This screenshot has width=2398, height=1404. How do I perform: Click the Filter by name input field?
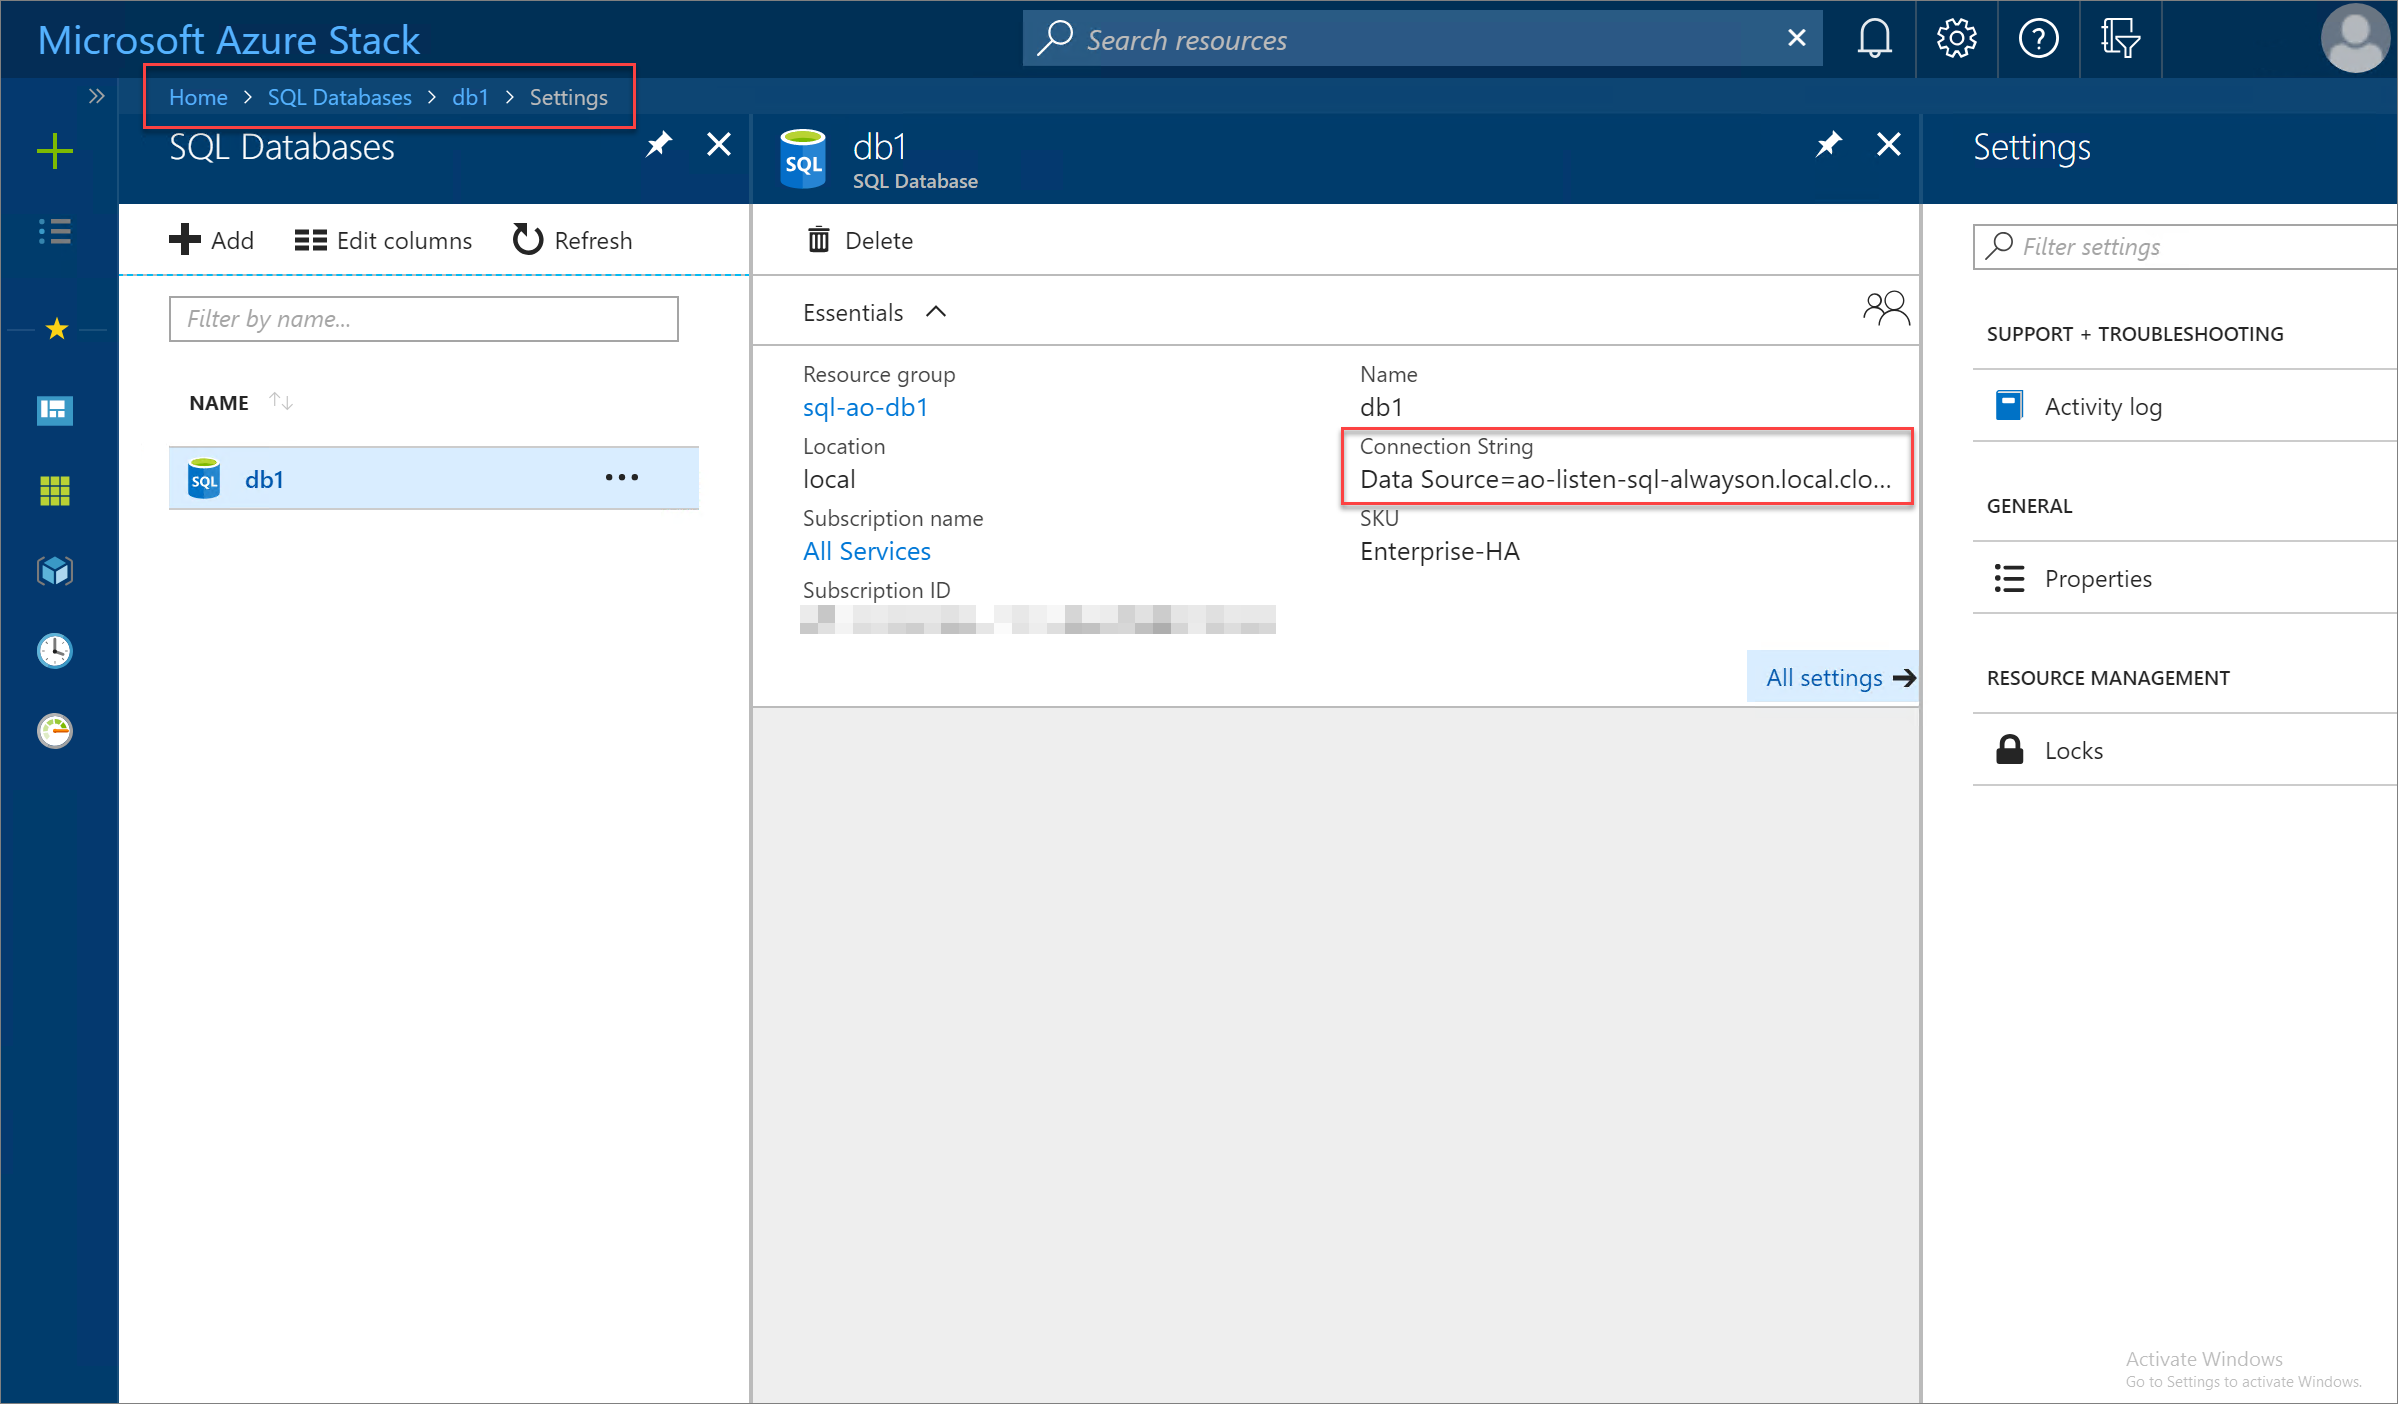[423, 318]
